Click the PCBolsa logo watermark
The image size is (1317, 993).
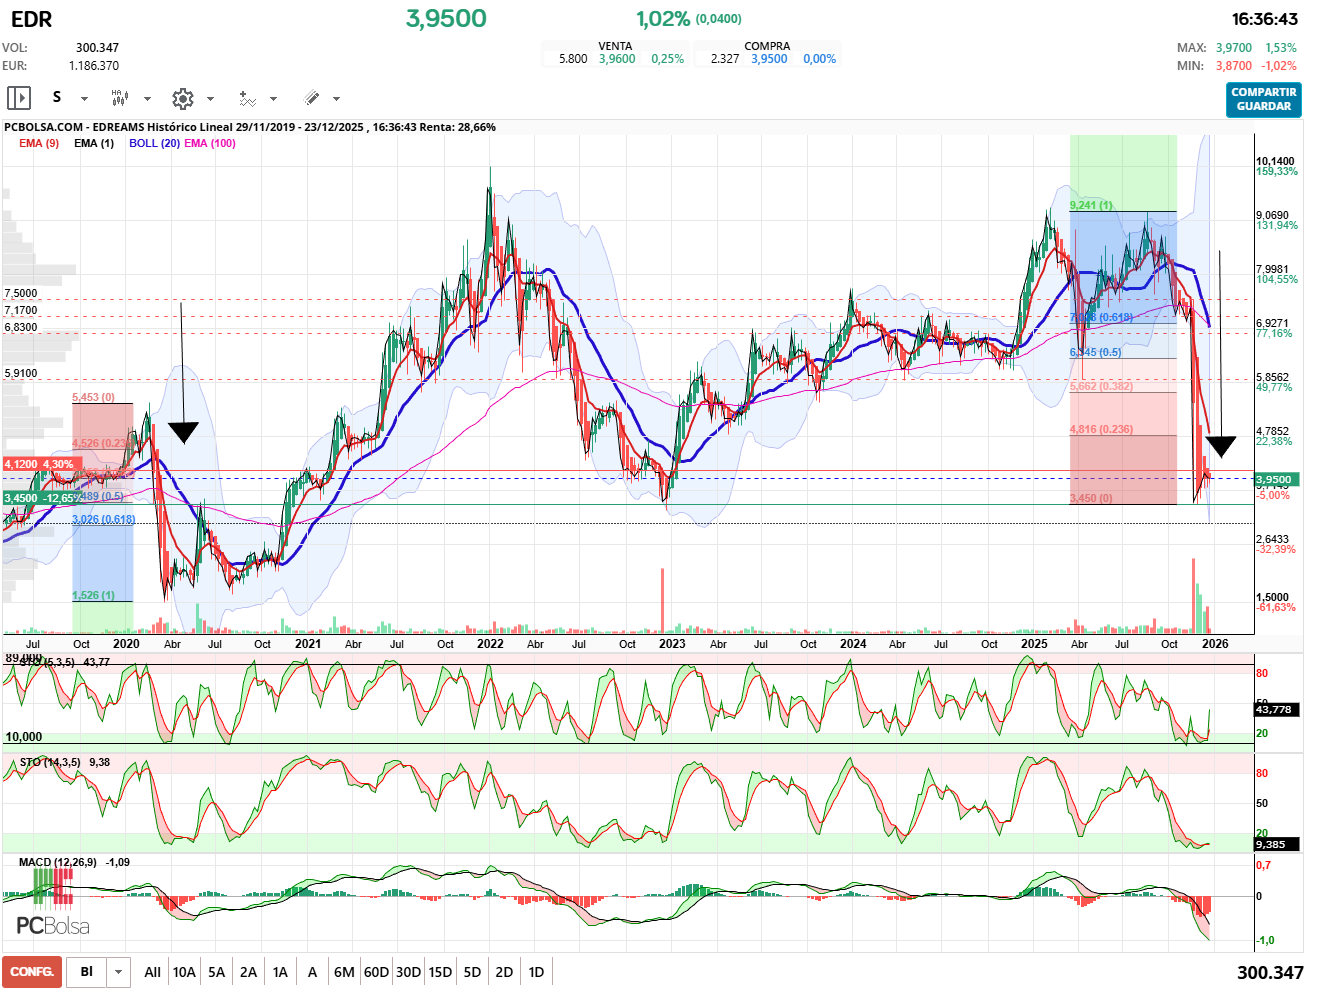click(x=53, y=925)
